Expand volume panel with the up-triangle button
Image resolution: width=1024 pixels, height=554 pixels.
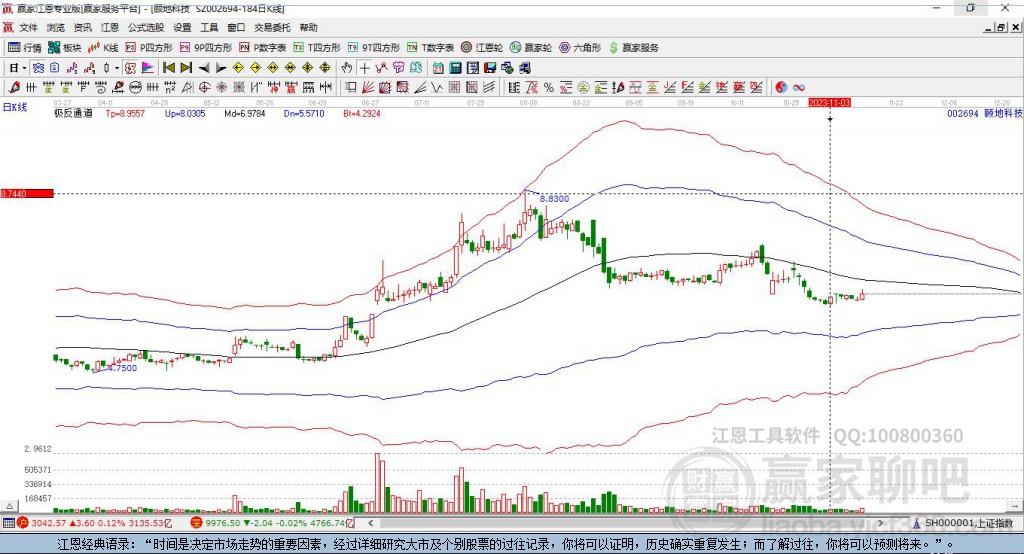(x=8, y=506)
